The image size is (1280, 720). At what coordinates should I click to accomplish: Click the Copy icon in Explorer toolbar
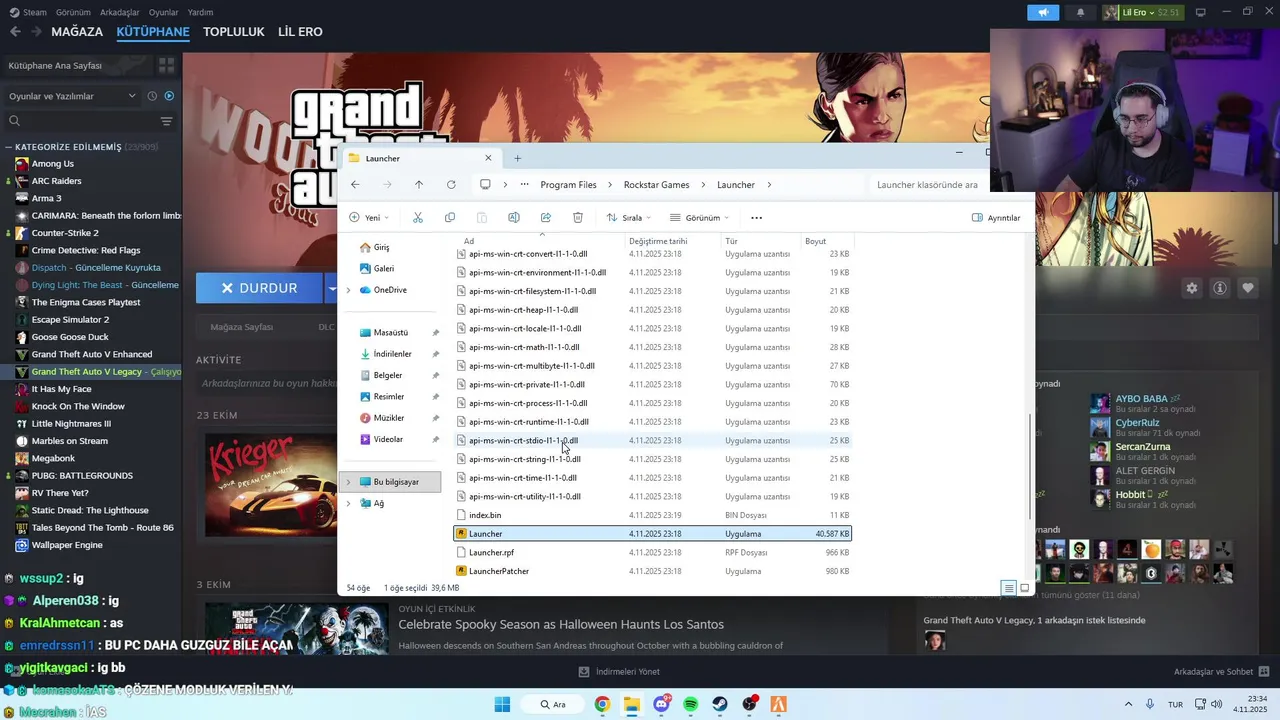(x=450, y=217)
